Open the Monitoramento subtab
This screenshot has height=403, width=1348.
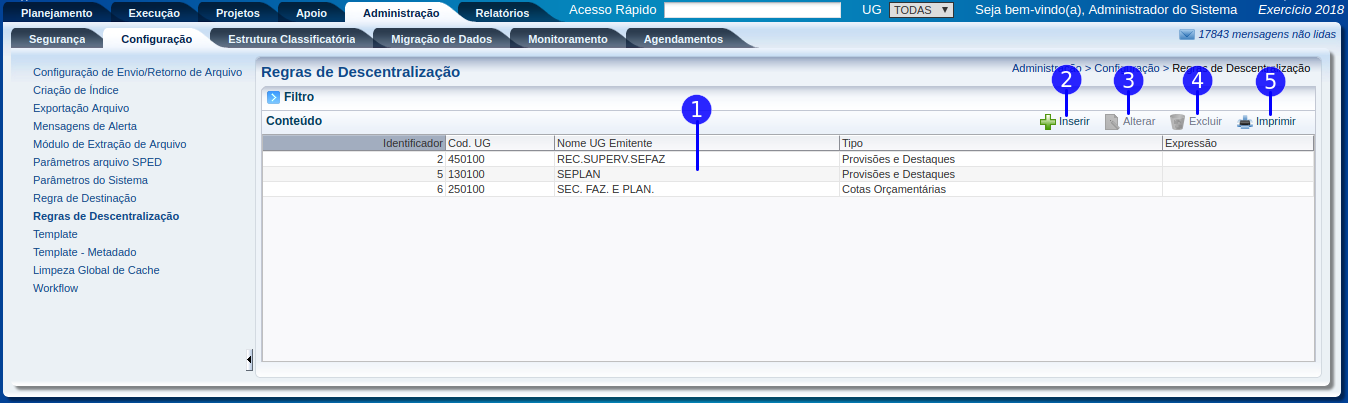[x=567, y=39]
